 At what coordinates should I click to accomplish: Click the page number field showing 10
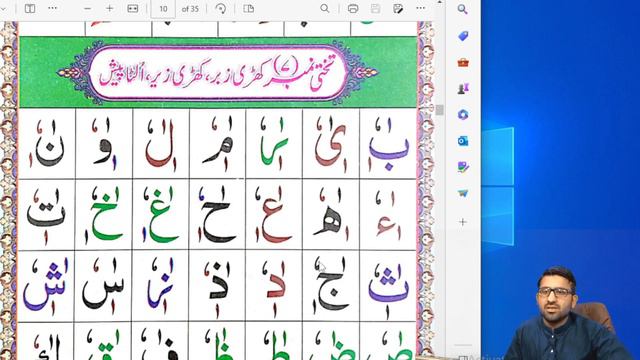tap(163, 9)
